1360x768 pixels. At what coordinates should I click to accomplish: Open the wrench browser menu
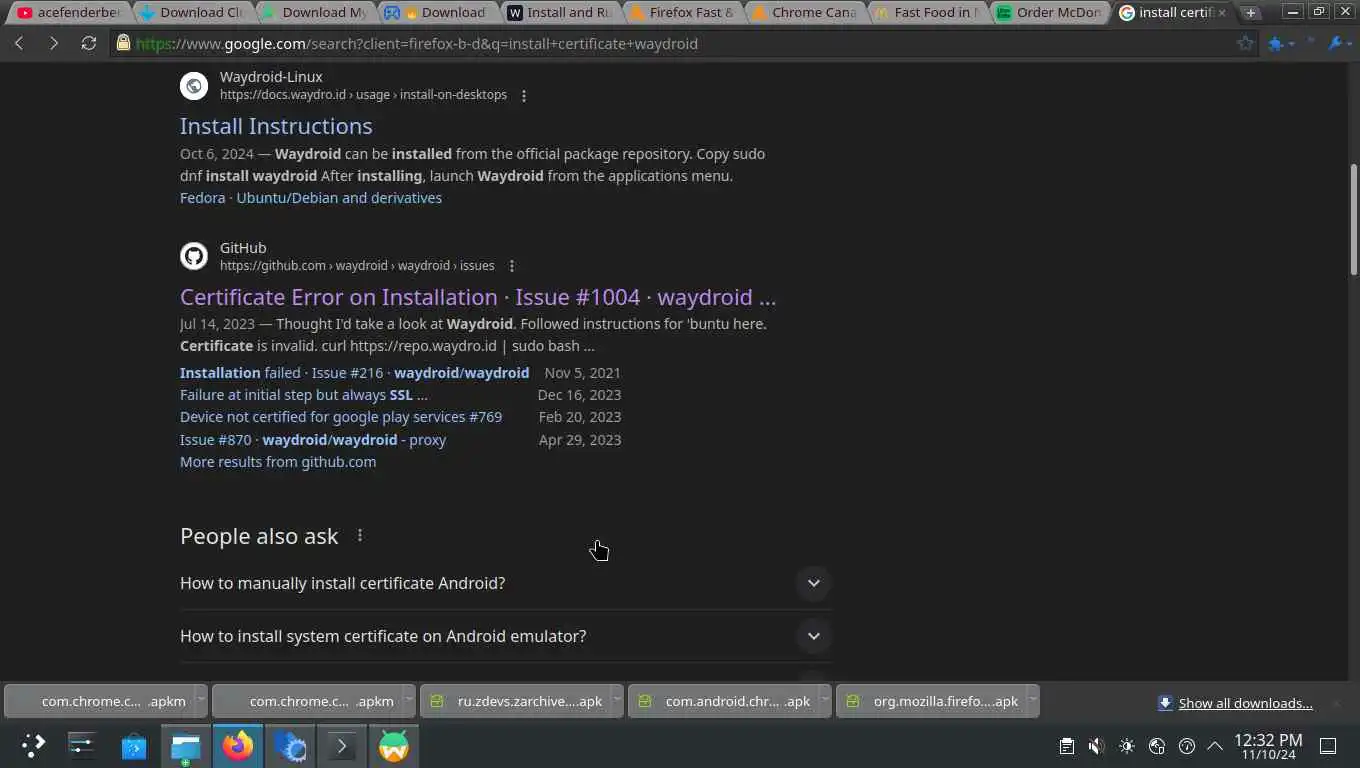tap(1334, 43)
